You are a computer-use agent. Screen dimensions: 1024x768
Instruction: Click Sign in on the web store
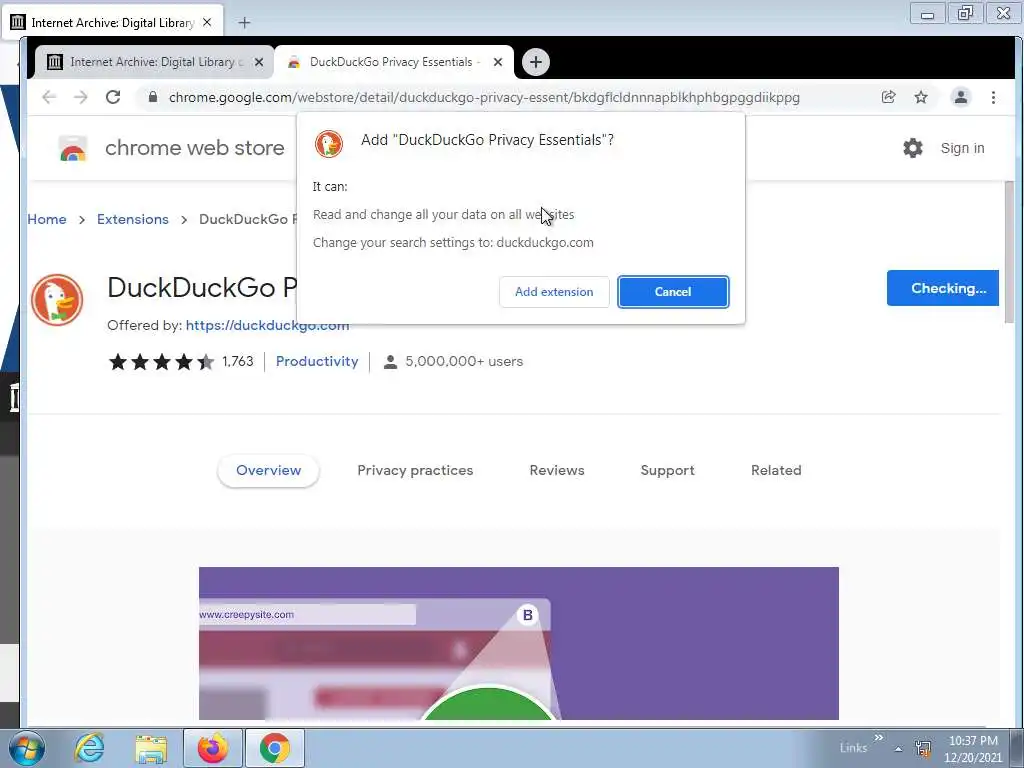pos(962,148)
